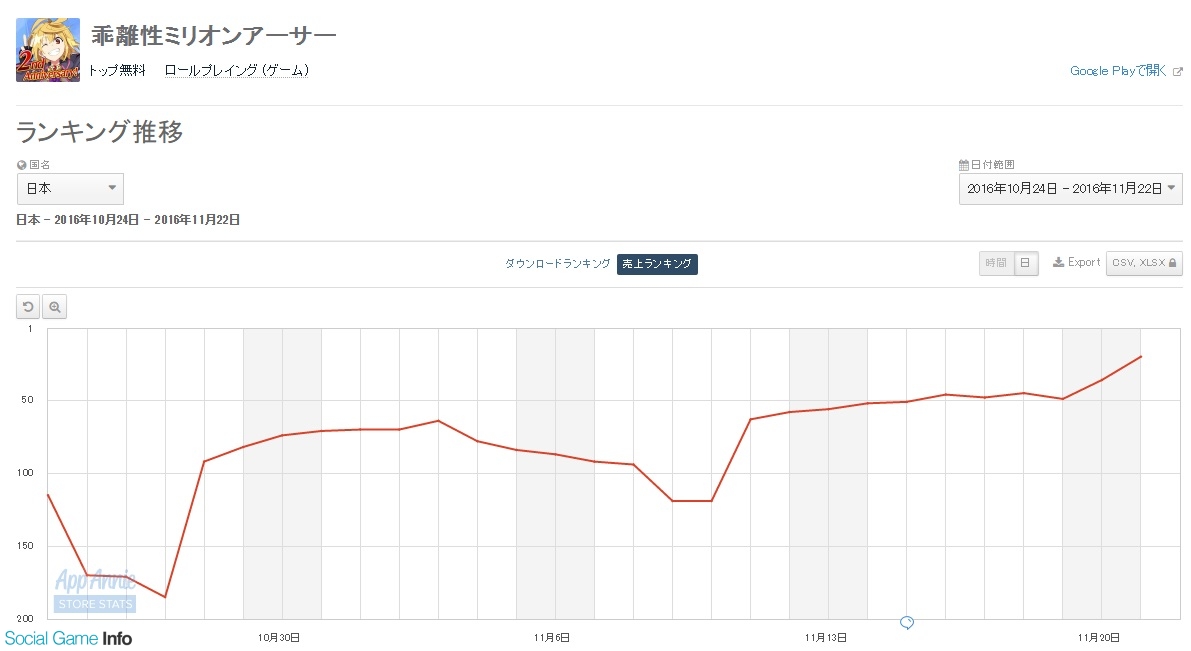Open the Google Playで開く link
This screenshot has width=1191, height=651.
1118,71
